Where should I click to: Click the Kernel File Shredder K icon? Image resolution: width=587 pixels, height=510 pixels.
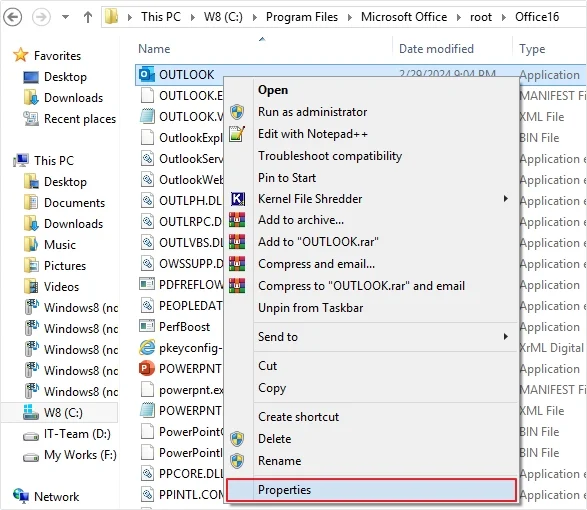coord(238,199)
